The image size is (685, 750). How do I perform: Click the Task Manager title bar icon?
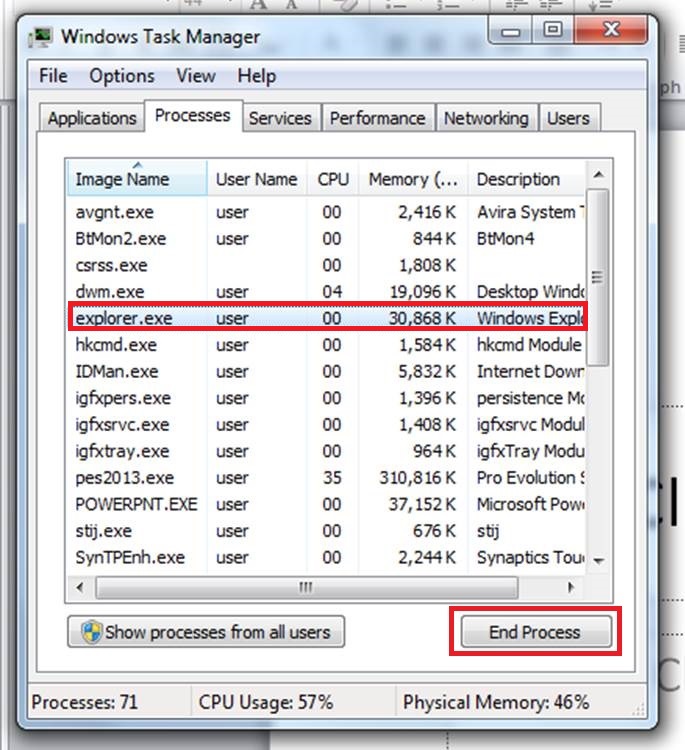click(40, 38)
